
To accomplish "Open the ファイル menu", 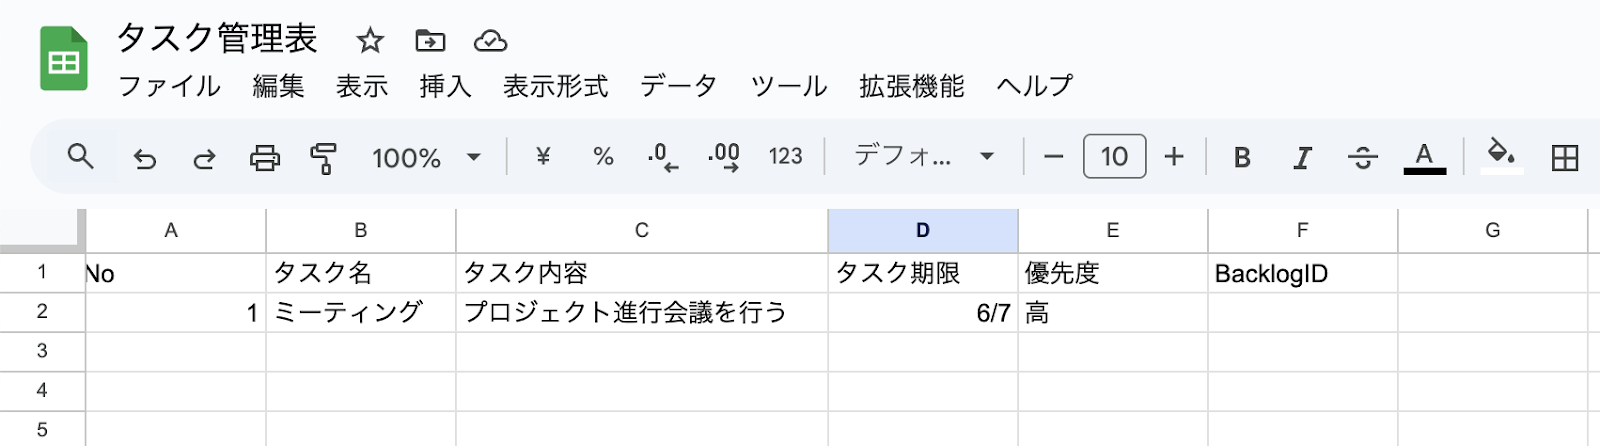I will (169, 86).
